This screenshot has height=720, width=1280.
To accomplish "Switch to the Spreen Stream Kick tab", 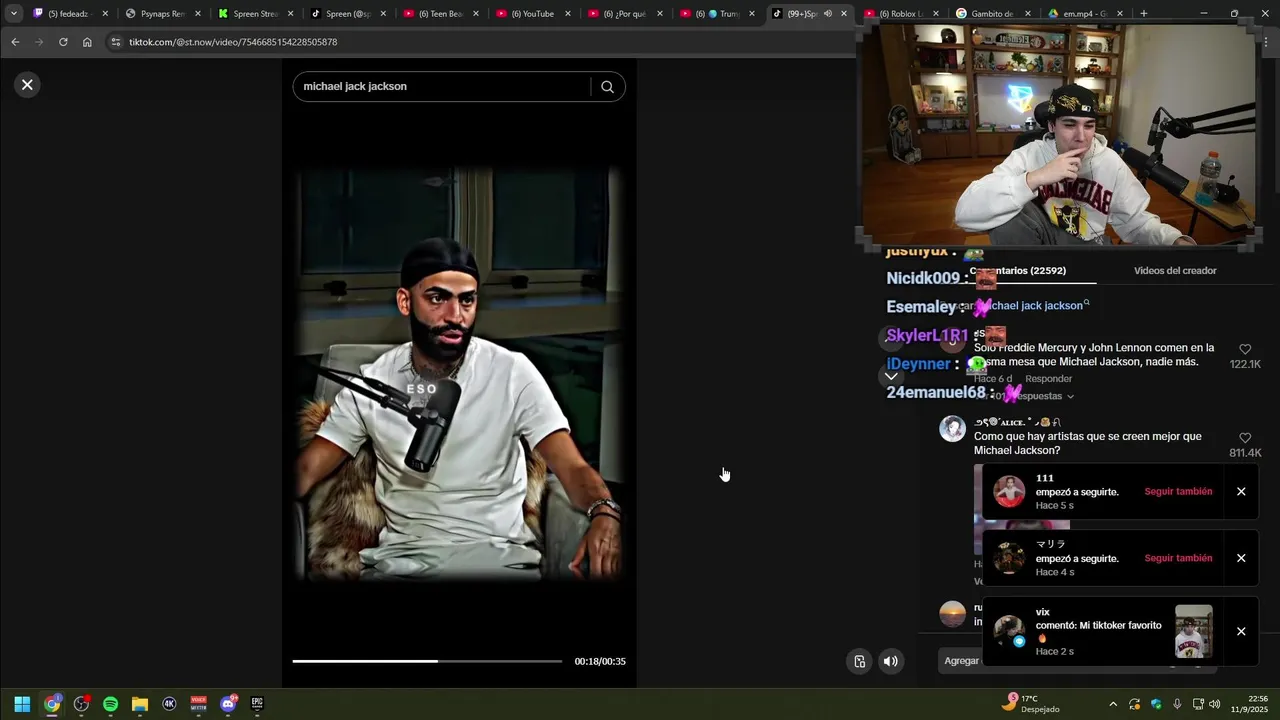I will click(x=255, y=14).
